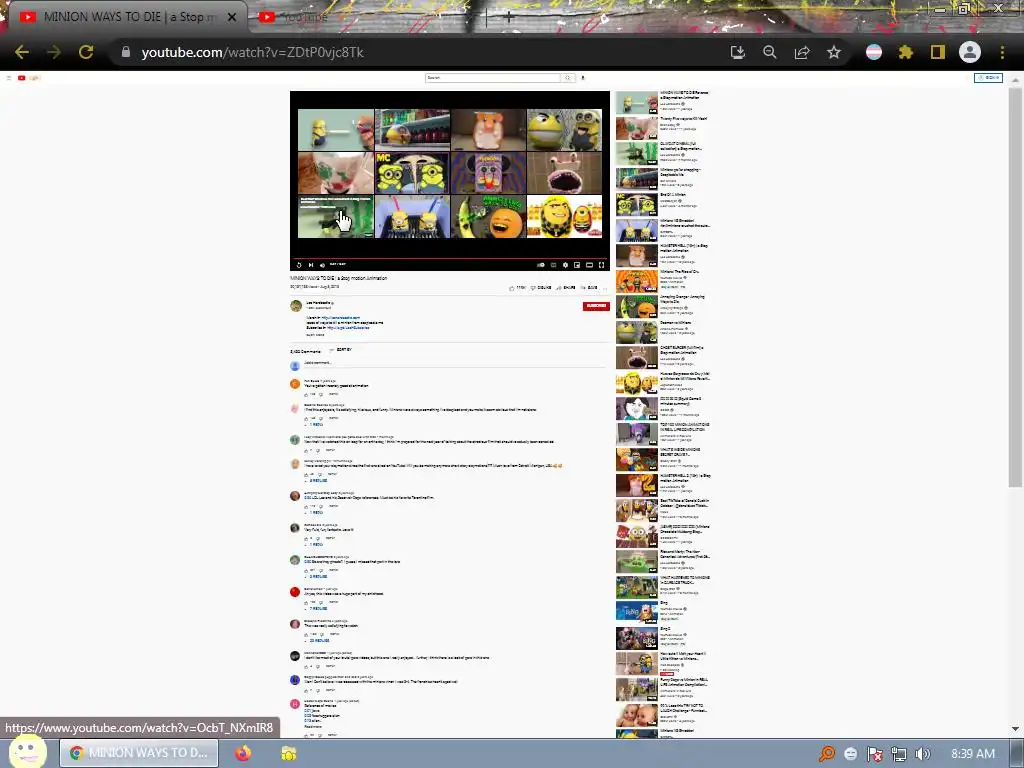1024x768 pixels.
Task: Like the video with thumbs up
Action: [518, 287]
